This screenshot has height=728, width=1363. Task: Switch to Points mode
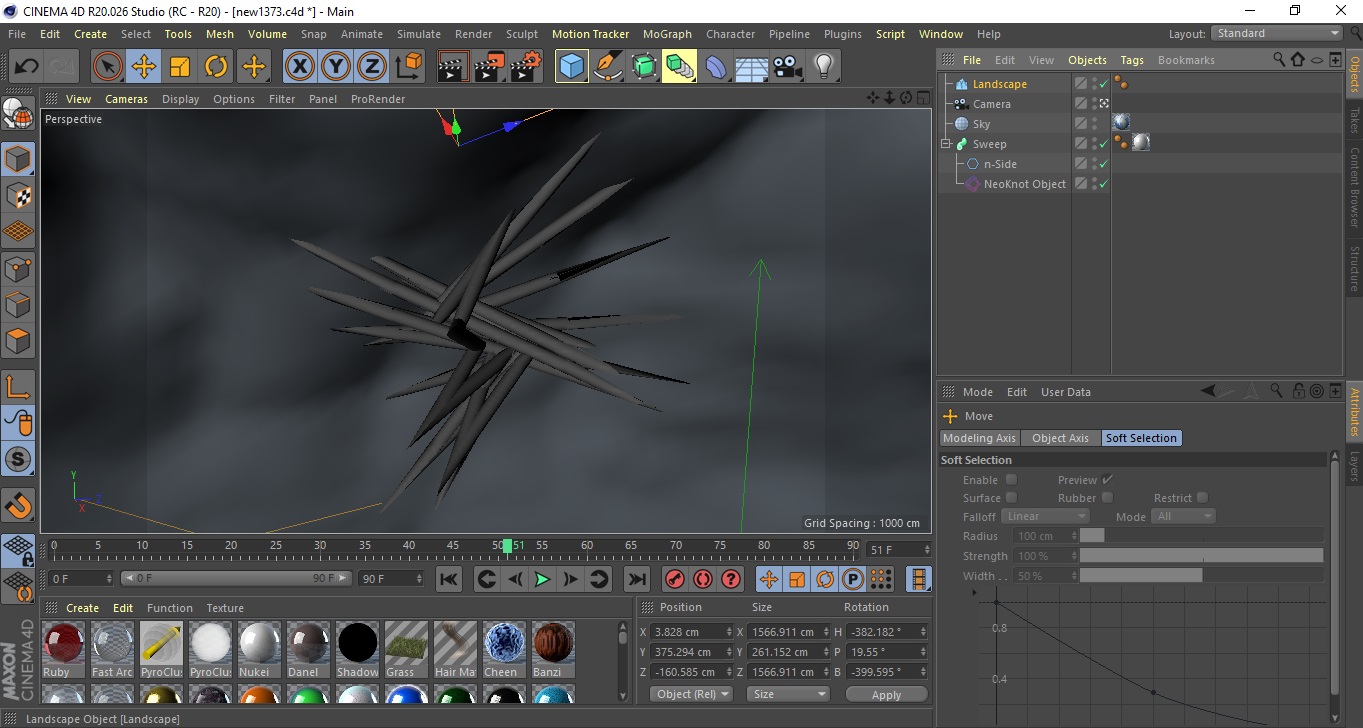click(18, 269)
